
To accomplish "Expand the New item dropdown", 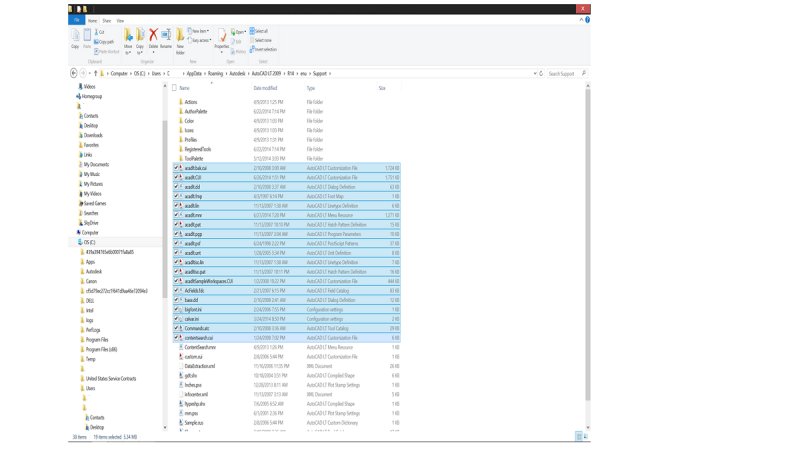I will (199, 31).
